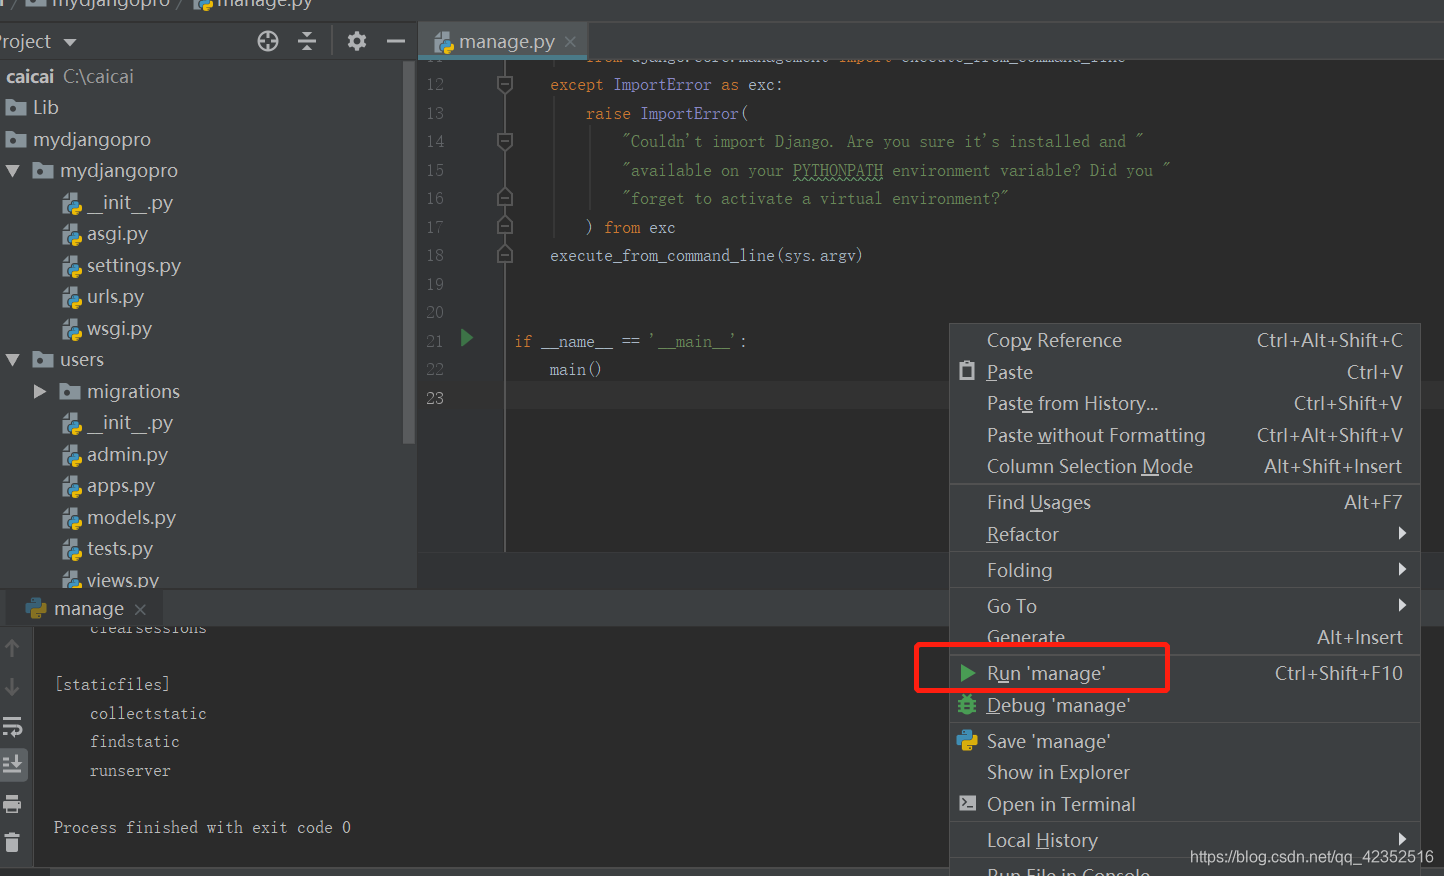Toggle fold marker on line 18
The height and width of the screenshot is (876, 1444).
click(x=505, y=255)
